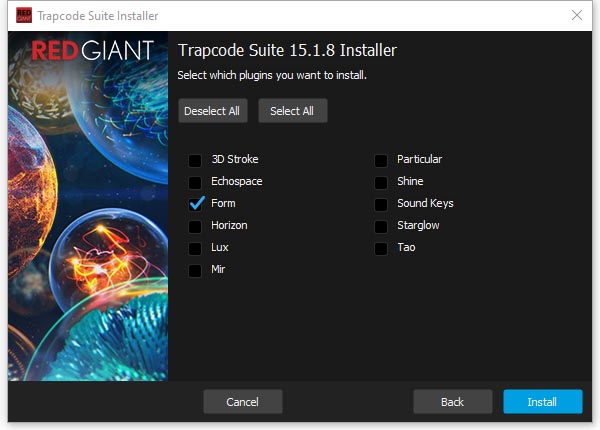The height and width of the screenshot is (430, 600).
Task: Go back to the previous installer step
Action: click(453, 402)
